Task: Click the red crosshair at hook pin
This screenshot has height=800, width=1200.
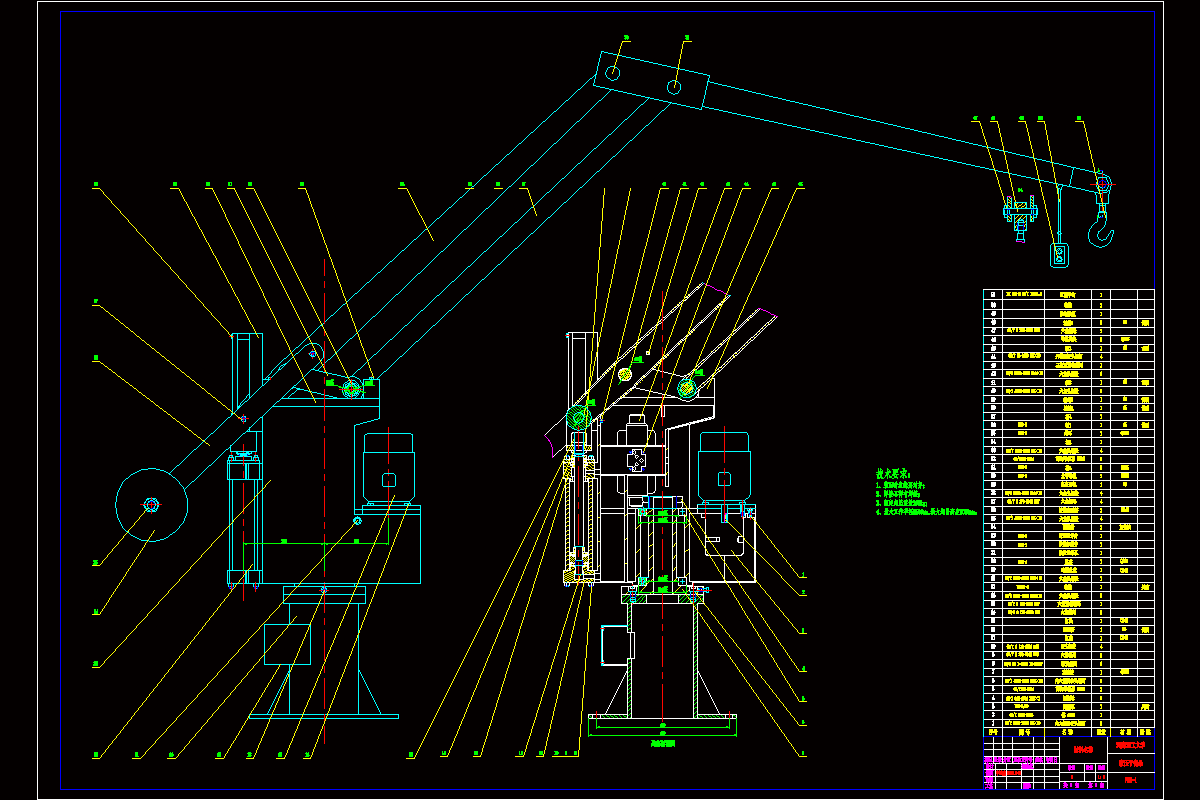Action: click(x=1102, y=183)
